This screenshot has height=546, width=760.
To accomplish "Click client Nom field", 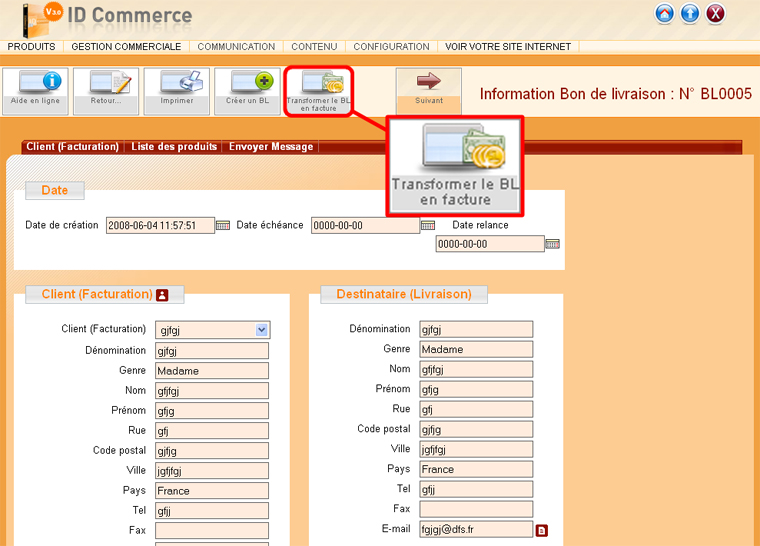I will [212, 390].
